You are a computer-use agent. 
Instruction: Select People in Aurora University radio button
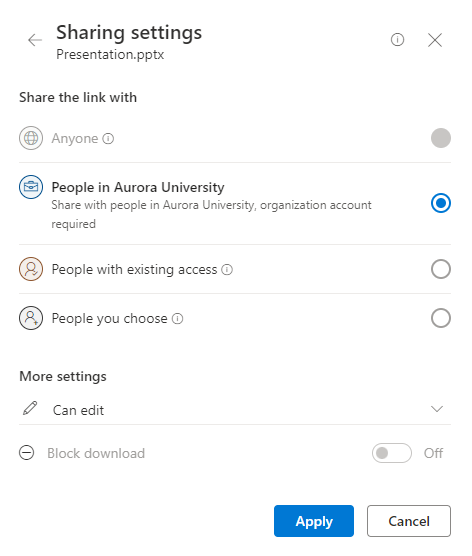441,203
